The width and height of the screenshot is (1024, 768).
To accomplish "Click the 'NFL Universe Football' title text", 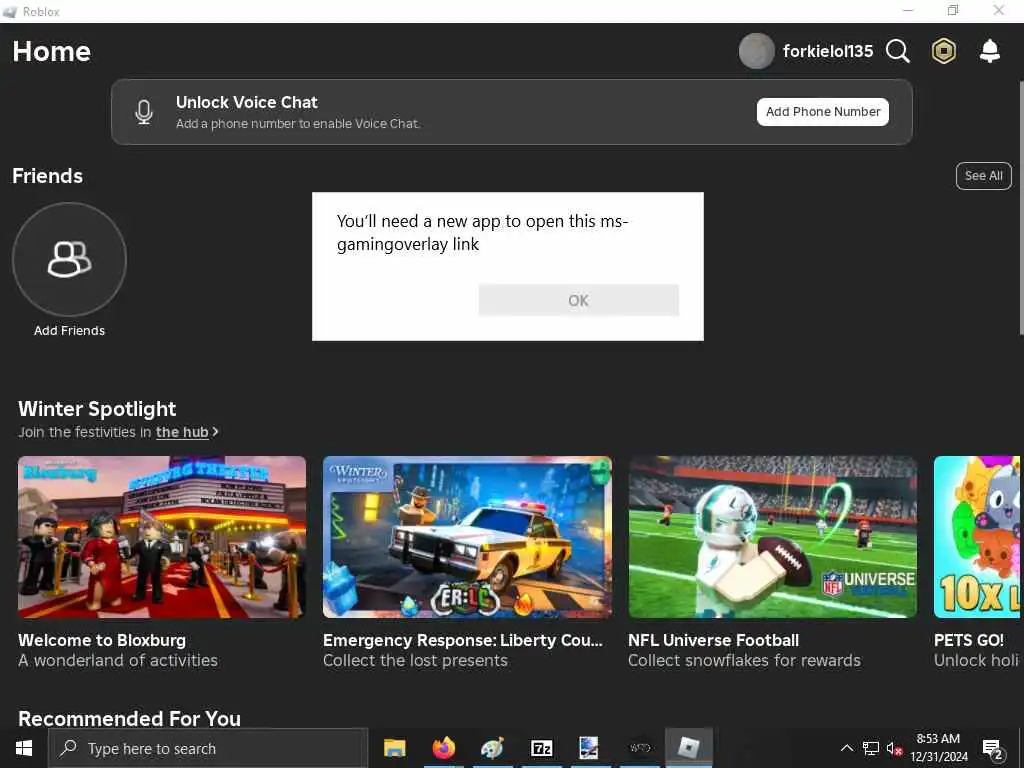I will (x=714, y=640).
